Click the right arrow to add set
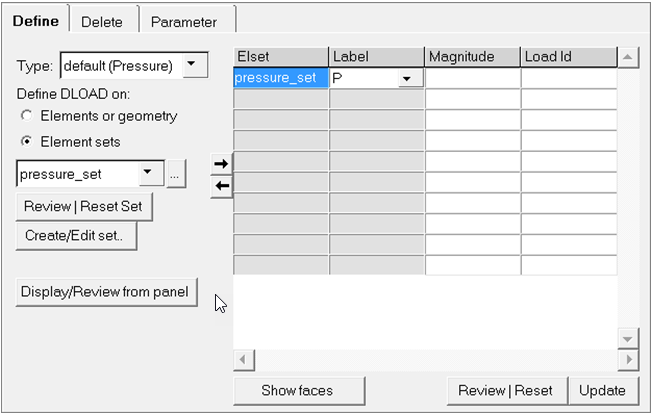653x414 pixels. pos(222,163)
